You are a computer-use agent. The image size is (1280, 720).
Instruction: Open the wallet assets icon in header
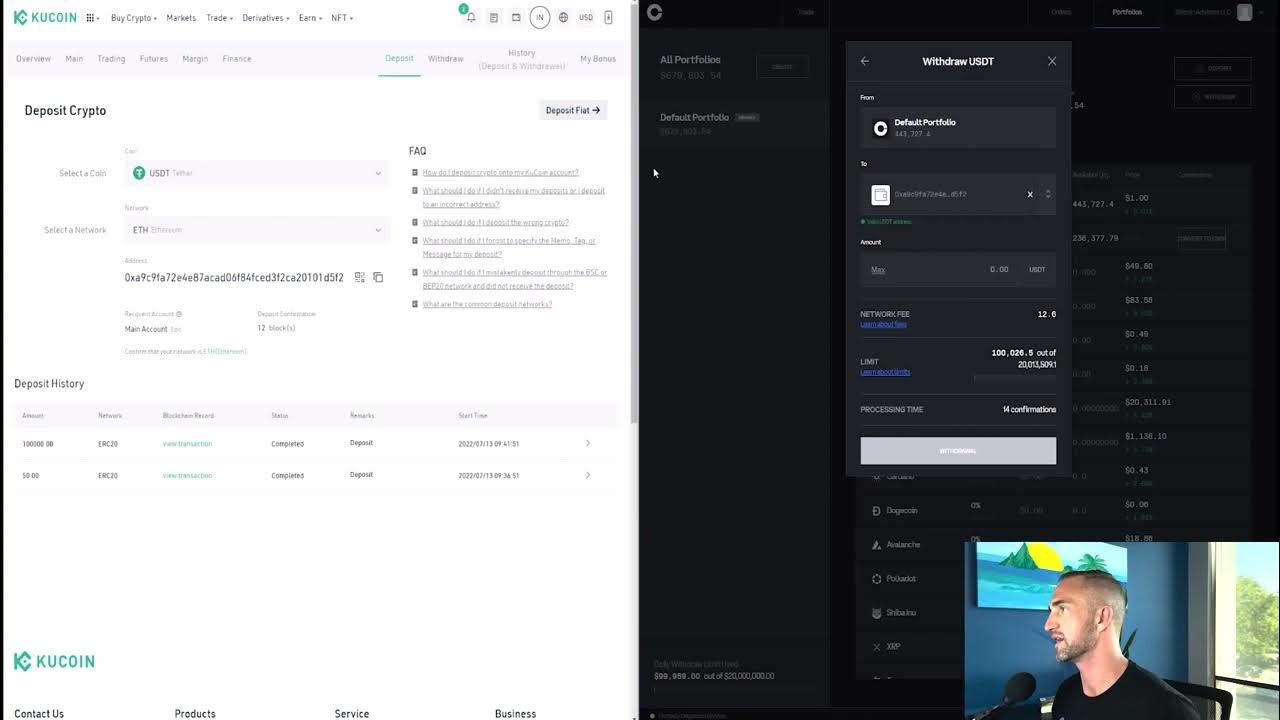[x=516, y=18]
